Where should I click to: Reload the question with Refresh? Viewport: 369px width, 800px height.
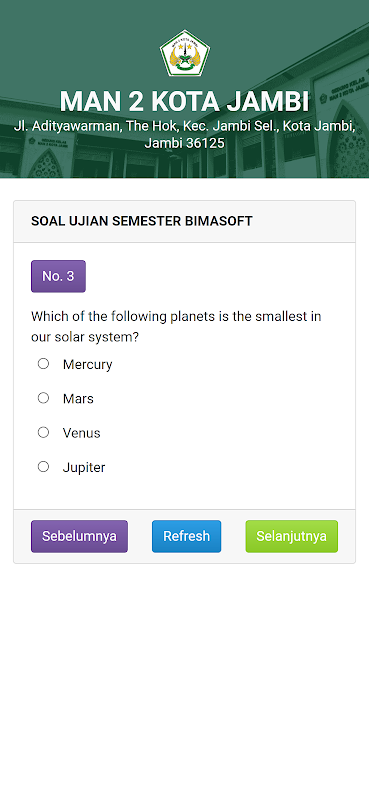coord(186,536)
